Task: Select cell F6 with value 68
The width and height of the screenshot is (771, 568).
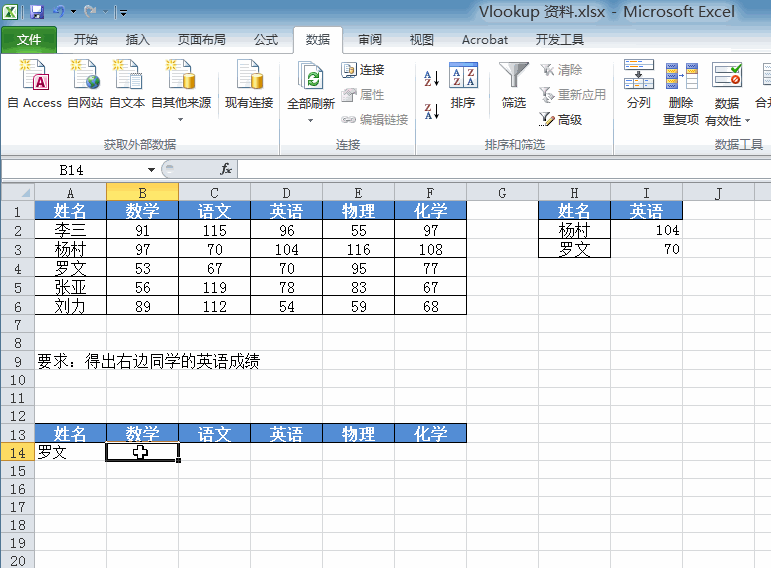Action: [430, 306]
